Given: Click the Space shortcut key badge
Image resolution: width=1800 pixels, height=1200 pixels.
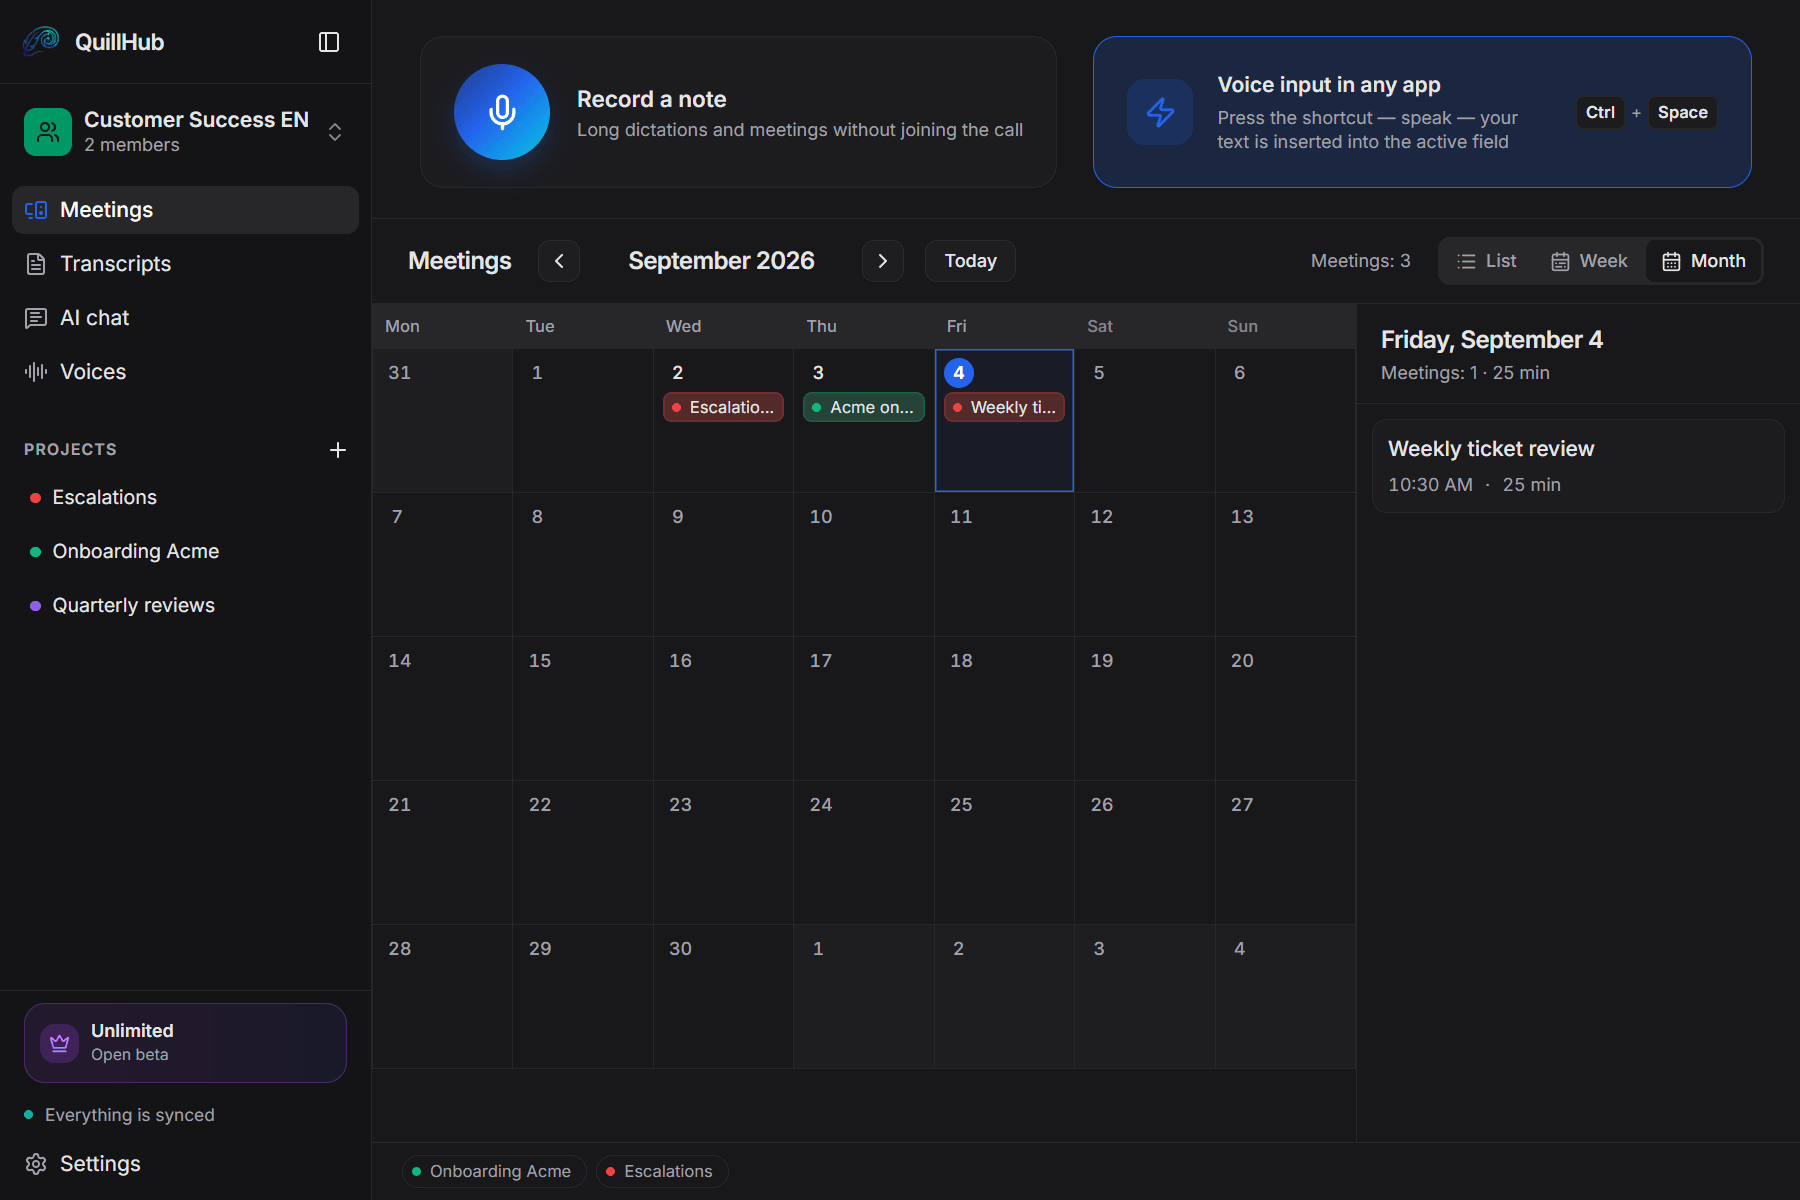Looking at the screenshot, I should point(1682,112).
